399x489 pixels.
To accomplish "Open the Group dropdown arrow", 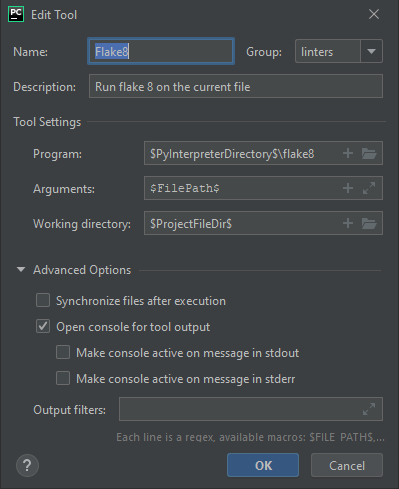I will (371, 51).
